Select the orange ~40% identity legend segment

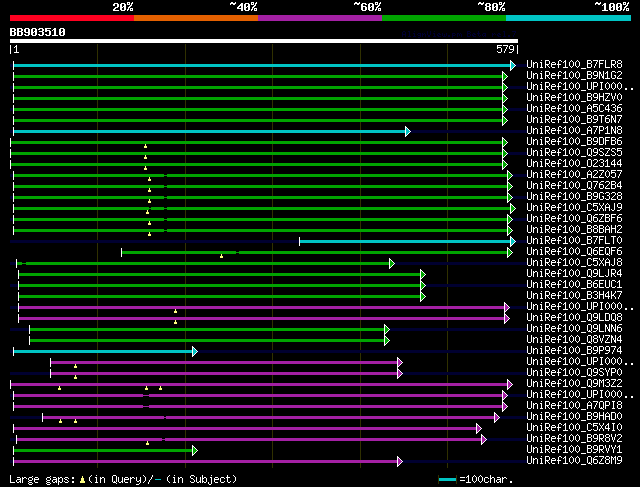(x=196, y=18)
